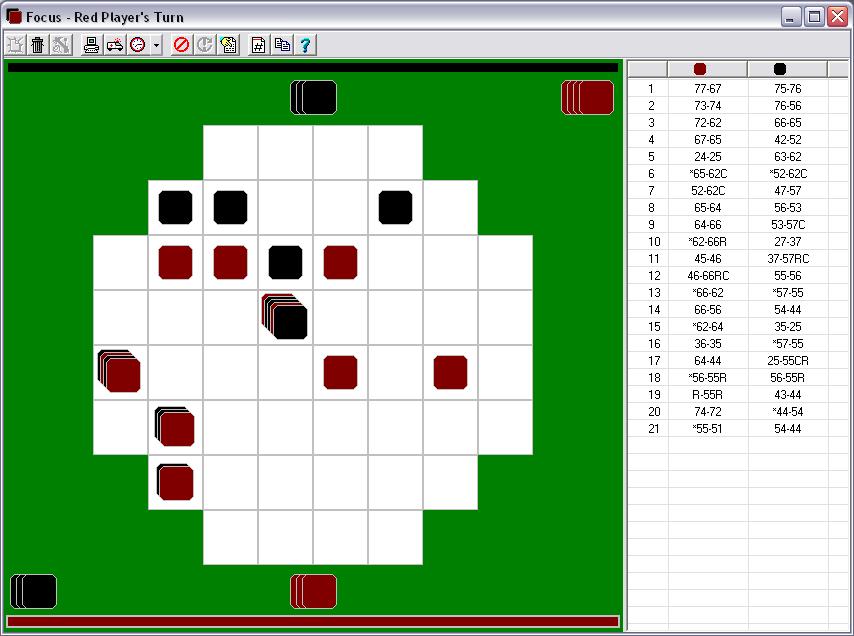854x636 pixels.
Task: Open help with the question mark icon
Action: pyautogui.click(x=305, y=45)
